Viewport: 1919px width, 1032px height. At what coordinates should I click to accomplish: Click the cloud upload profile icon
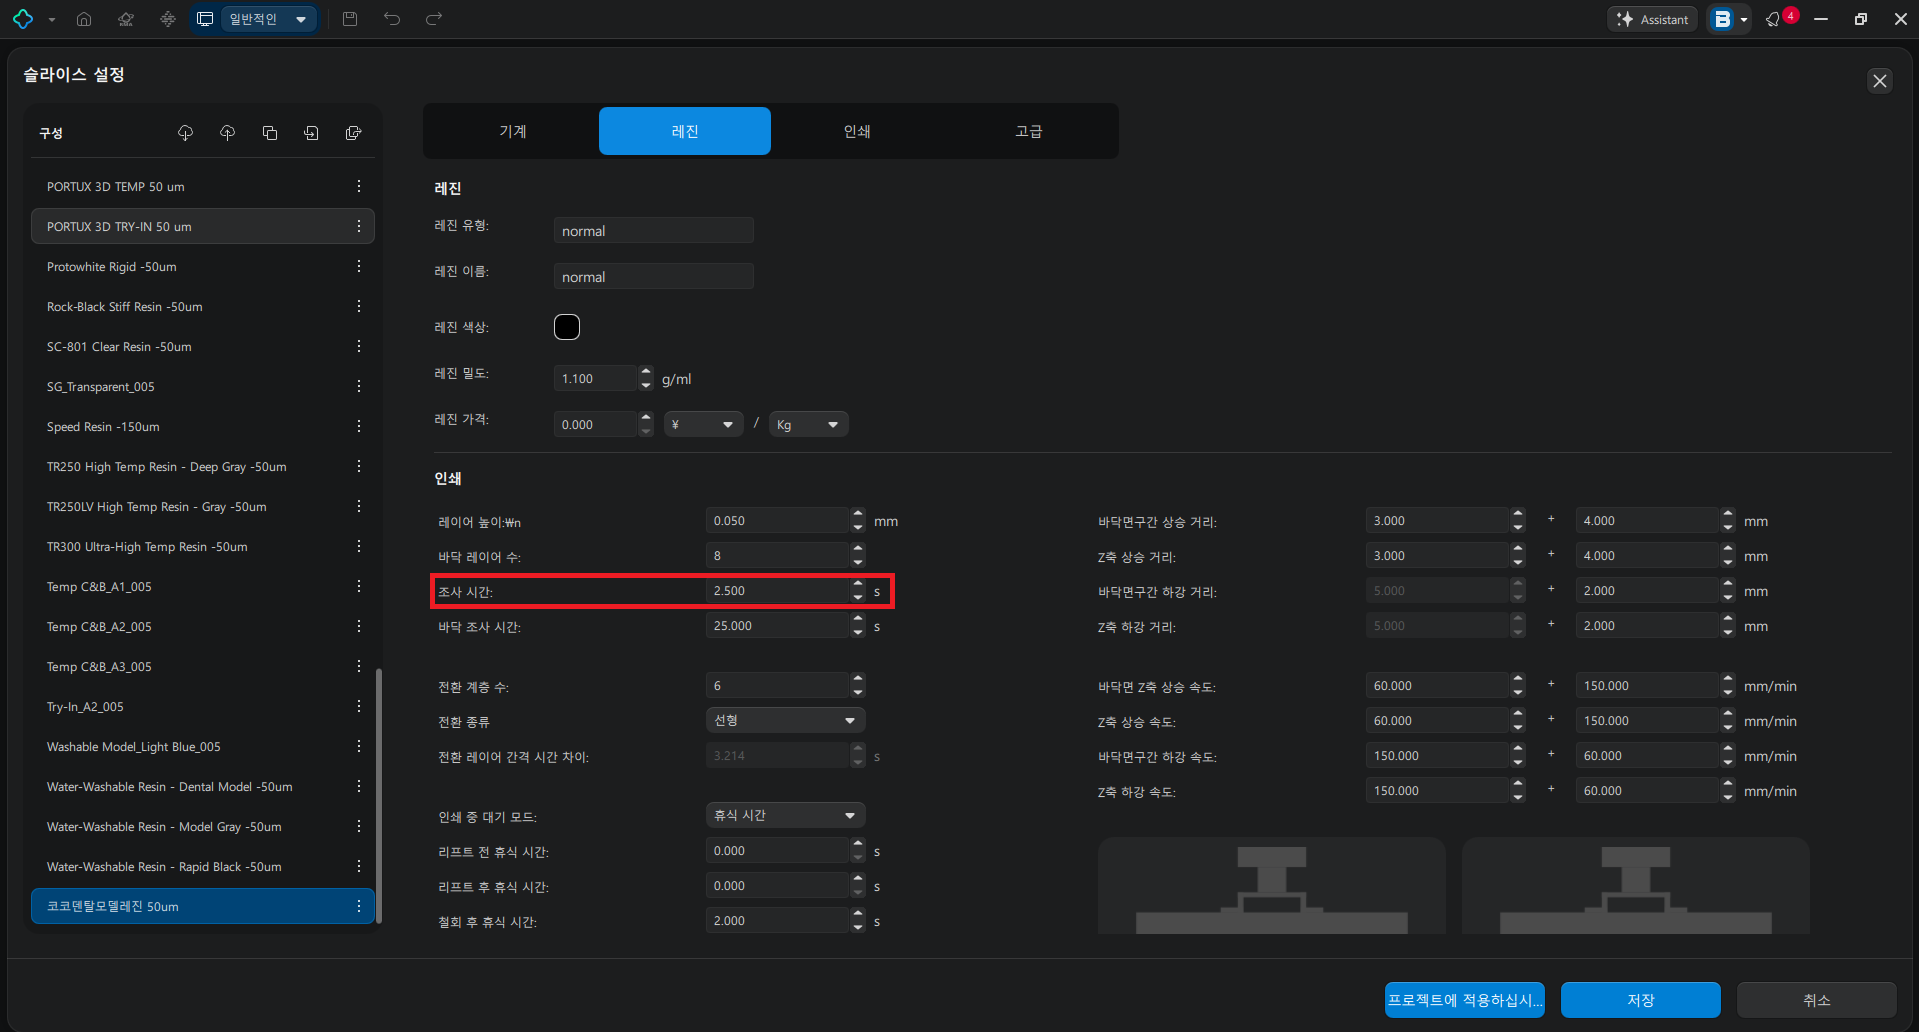pyautogui.click(x=227, y=133)
